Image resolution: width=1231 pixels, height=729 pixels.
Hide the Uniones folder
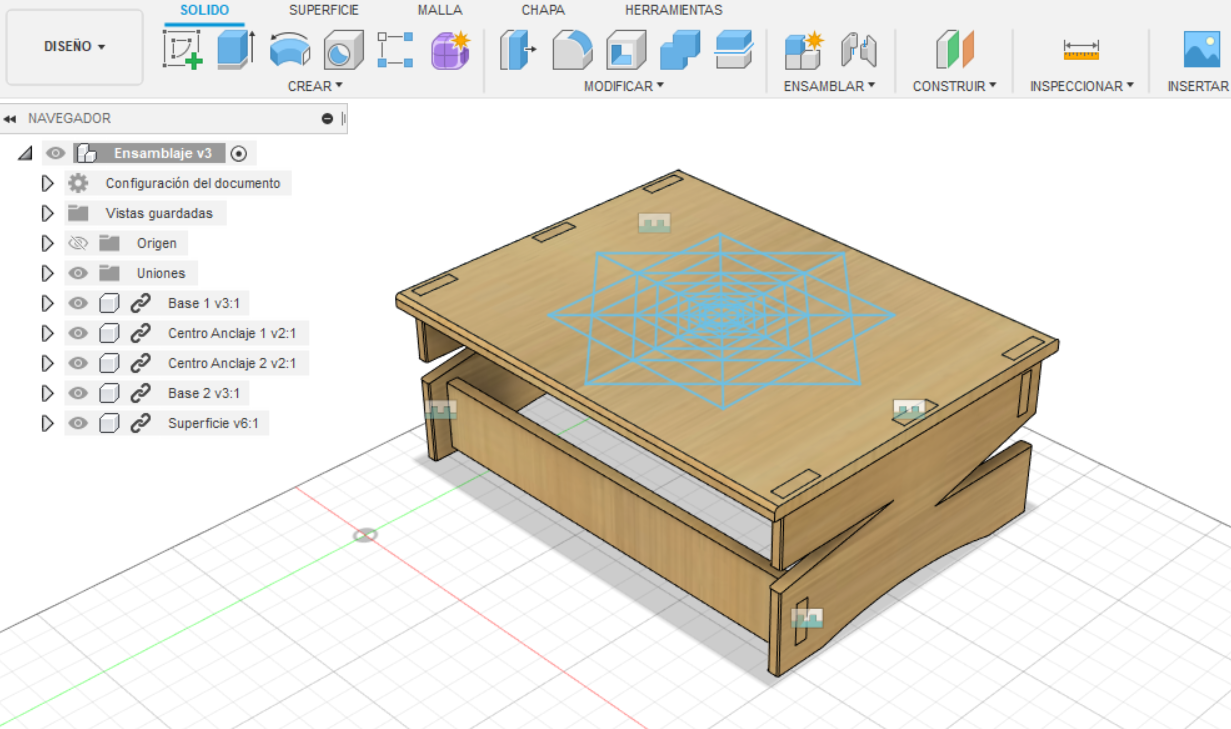coord(78,273)
